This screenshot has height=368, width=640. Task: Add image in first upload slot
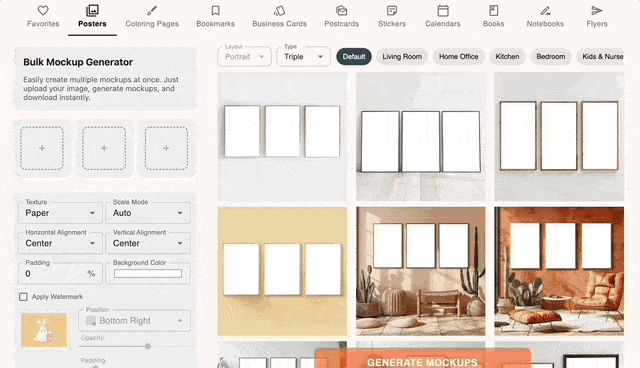[42, 148]
